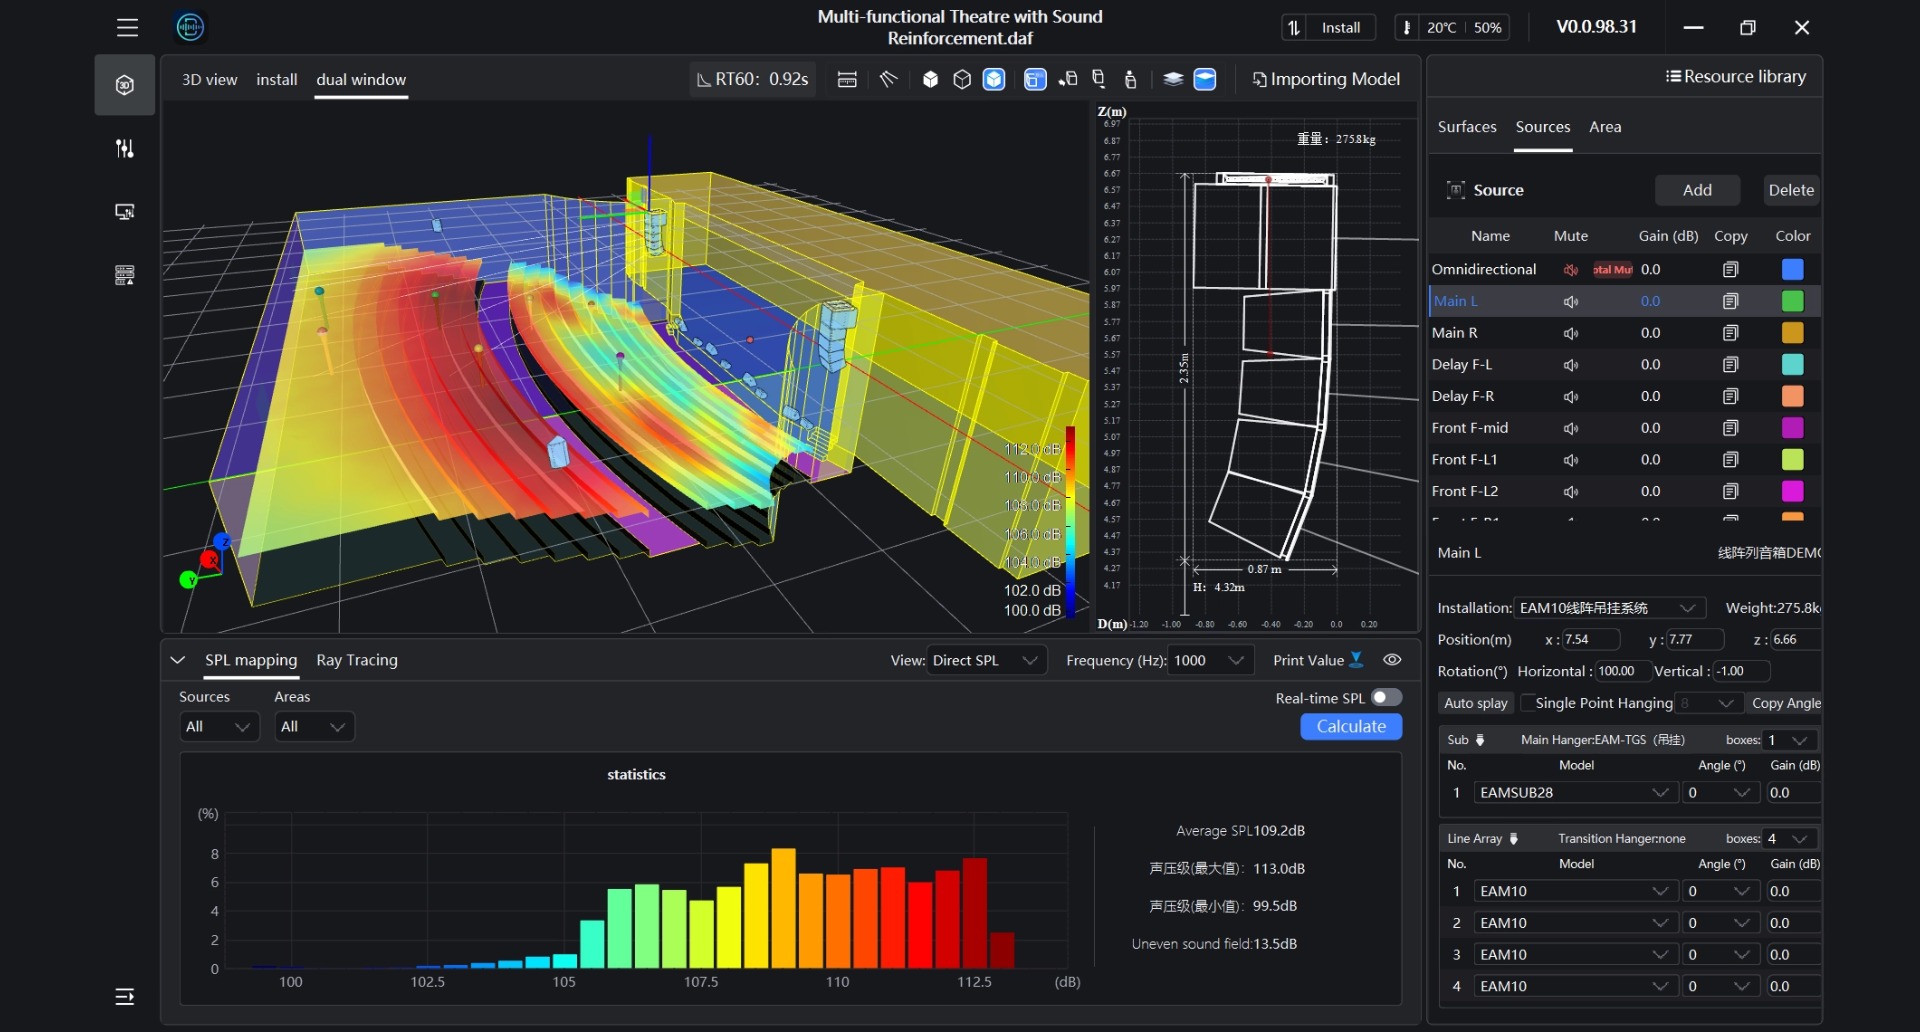The image size is (1920, 1032).
Task: Edit the position x field 7.54
Action: tap(1590, 640)
